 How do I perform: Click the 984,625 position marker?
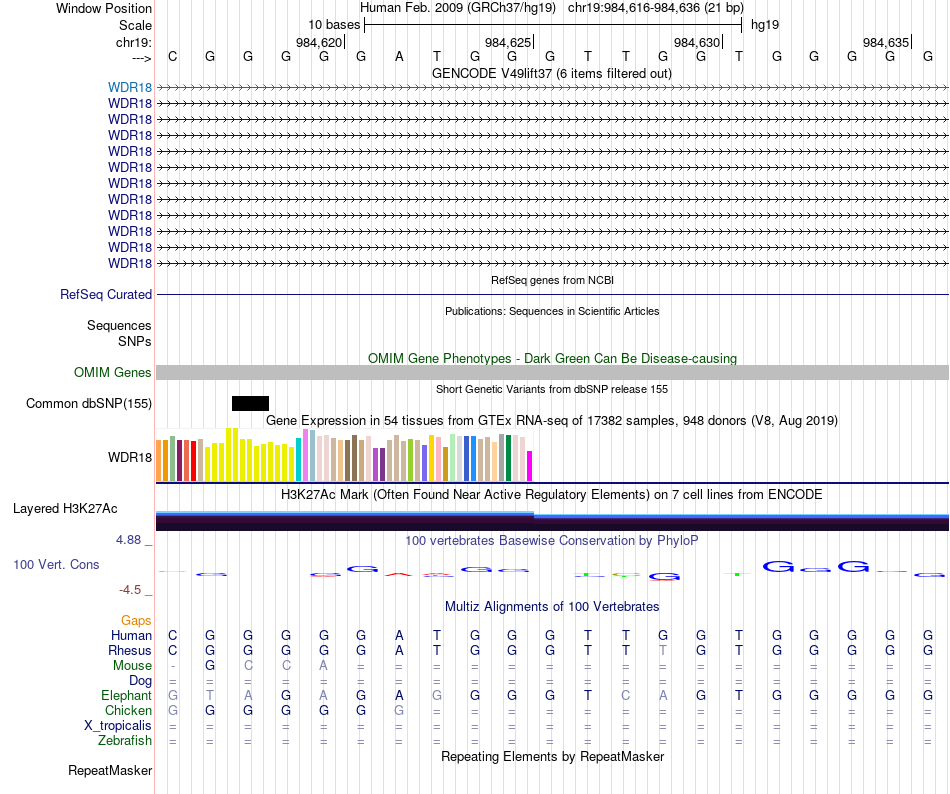tap(508, 42)
